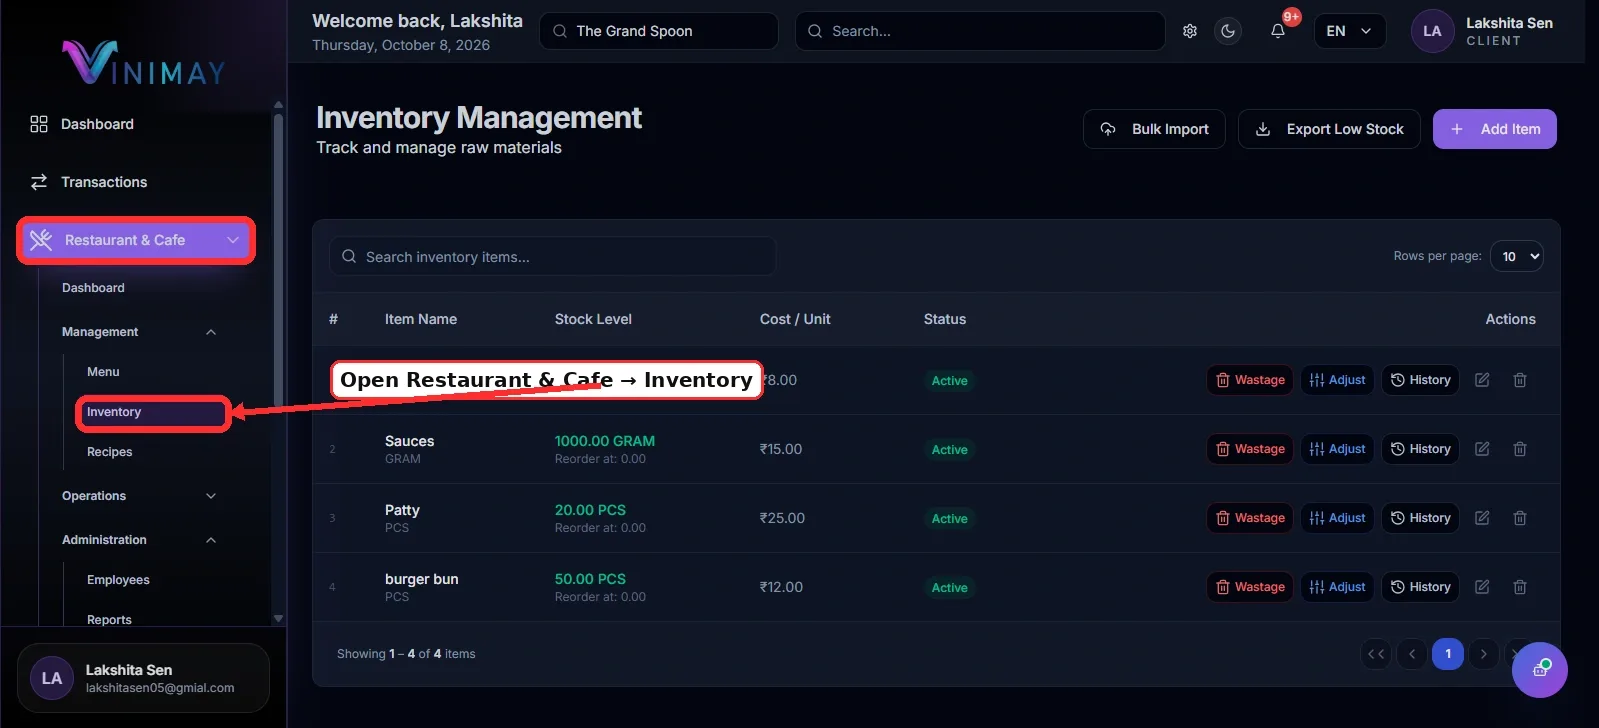Click the Search inventory items field
Screen dimensions: 1599x728
[552, 257]
